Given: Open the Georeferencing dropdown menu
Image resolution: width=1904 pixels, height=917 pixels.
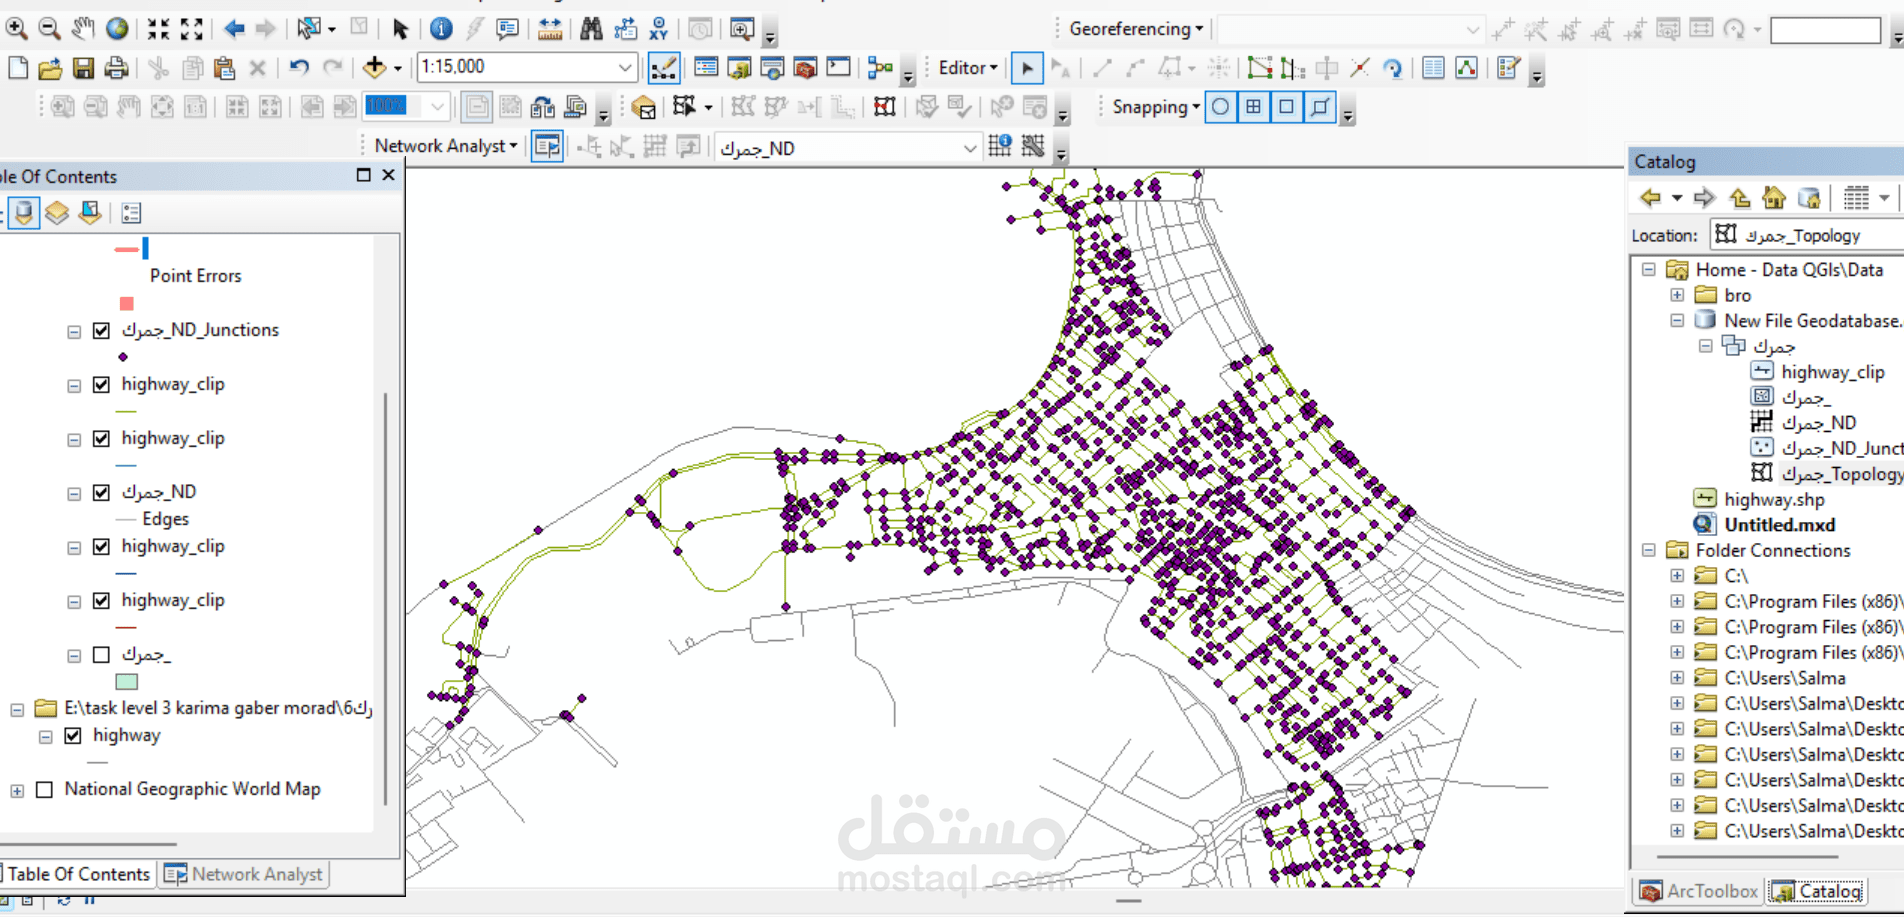Looking at the screenshot, I should tap(1136, 29).
